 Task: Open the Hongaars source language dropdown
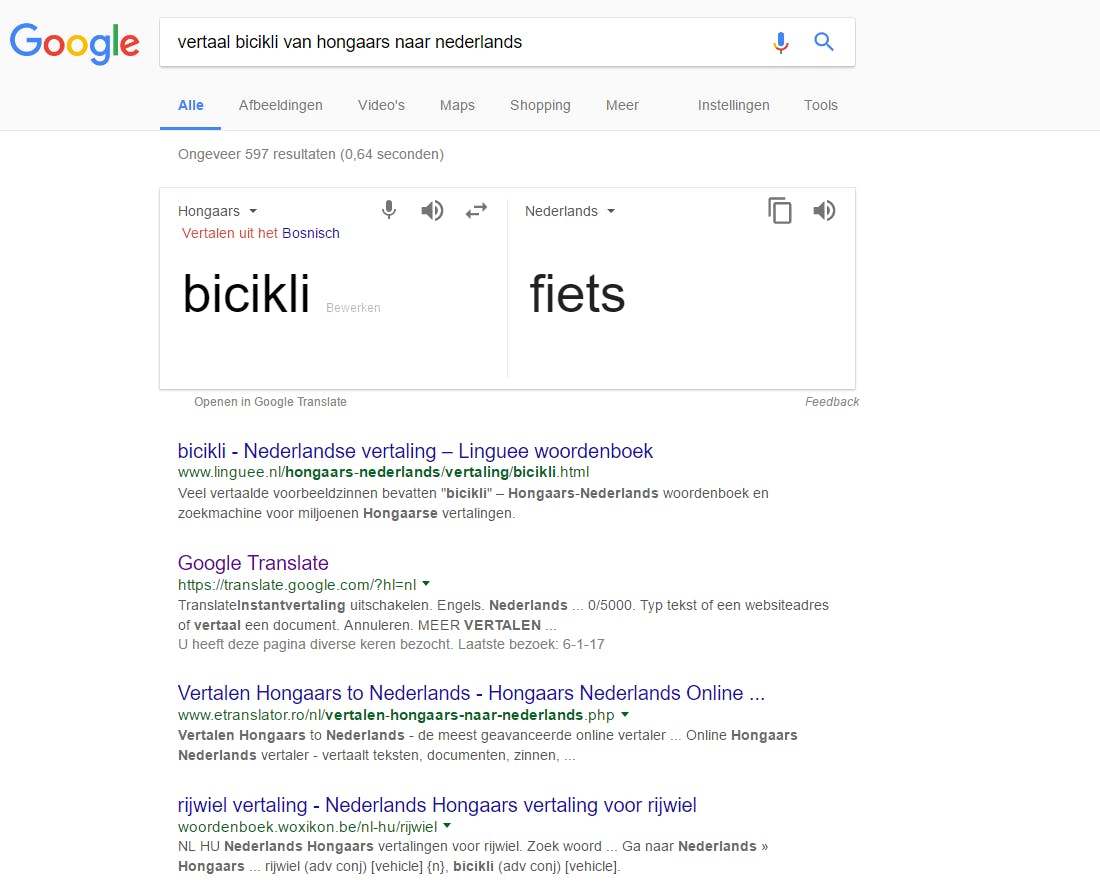coord(218,211)
